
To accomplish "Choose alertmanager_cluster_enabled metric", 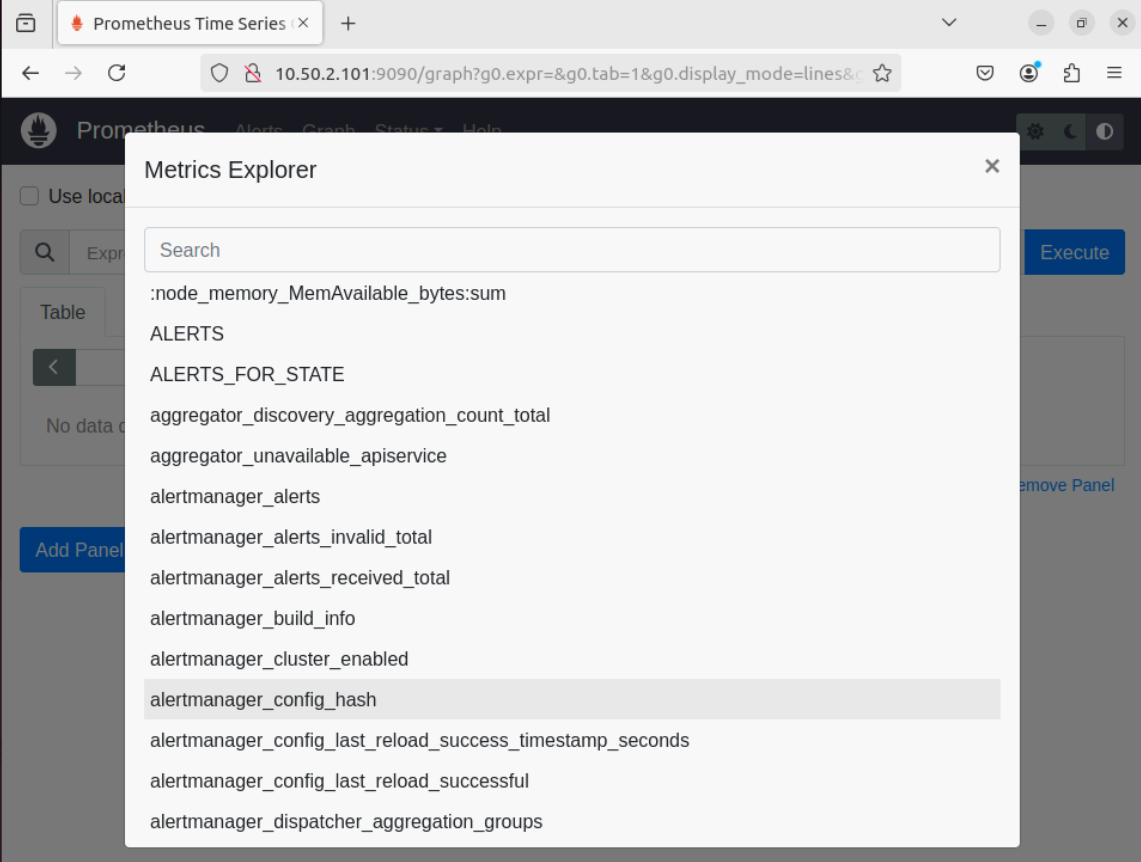I will (572, 659).
